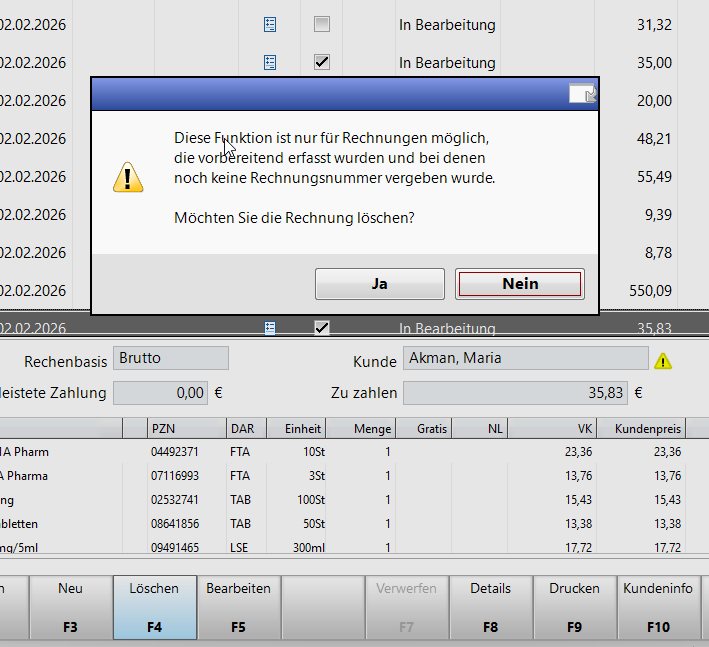
Task: Print using the Drucken F9 button
Action: pyautogui.click(x=574, y=607)
